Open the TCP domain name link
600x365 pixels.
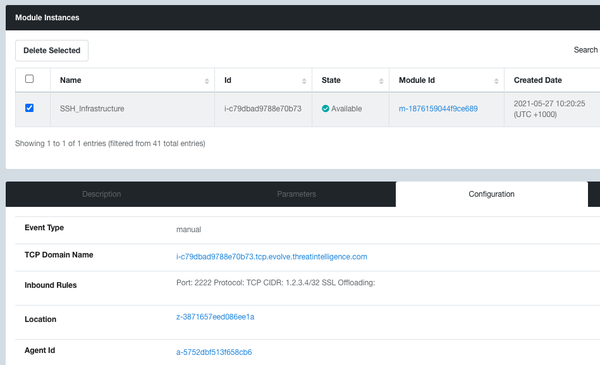point(272,257)
